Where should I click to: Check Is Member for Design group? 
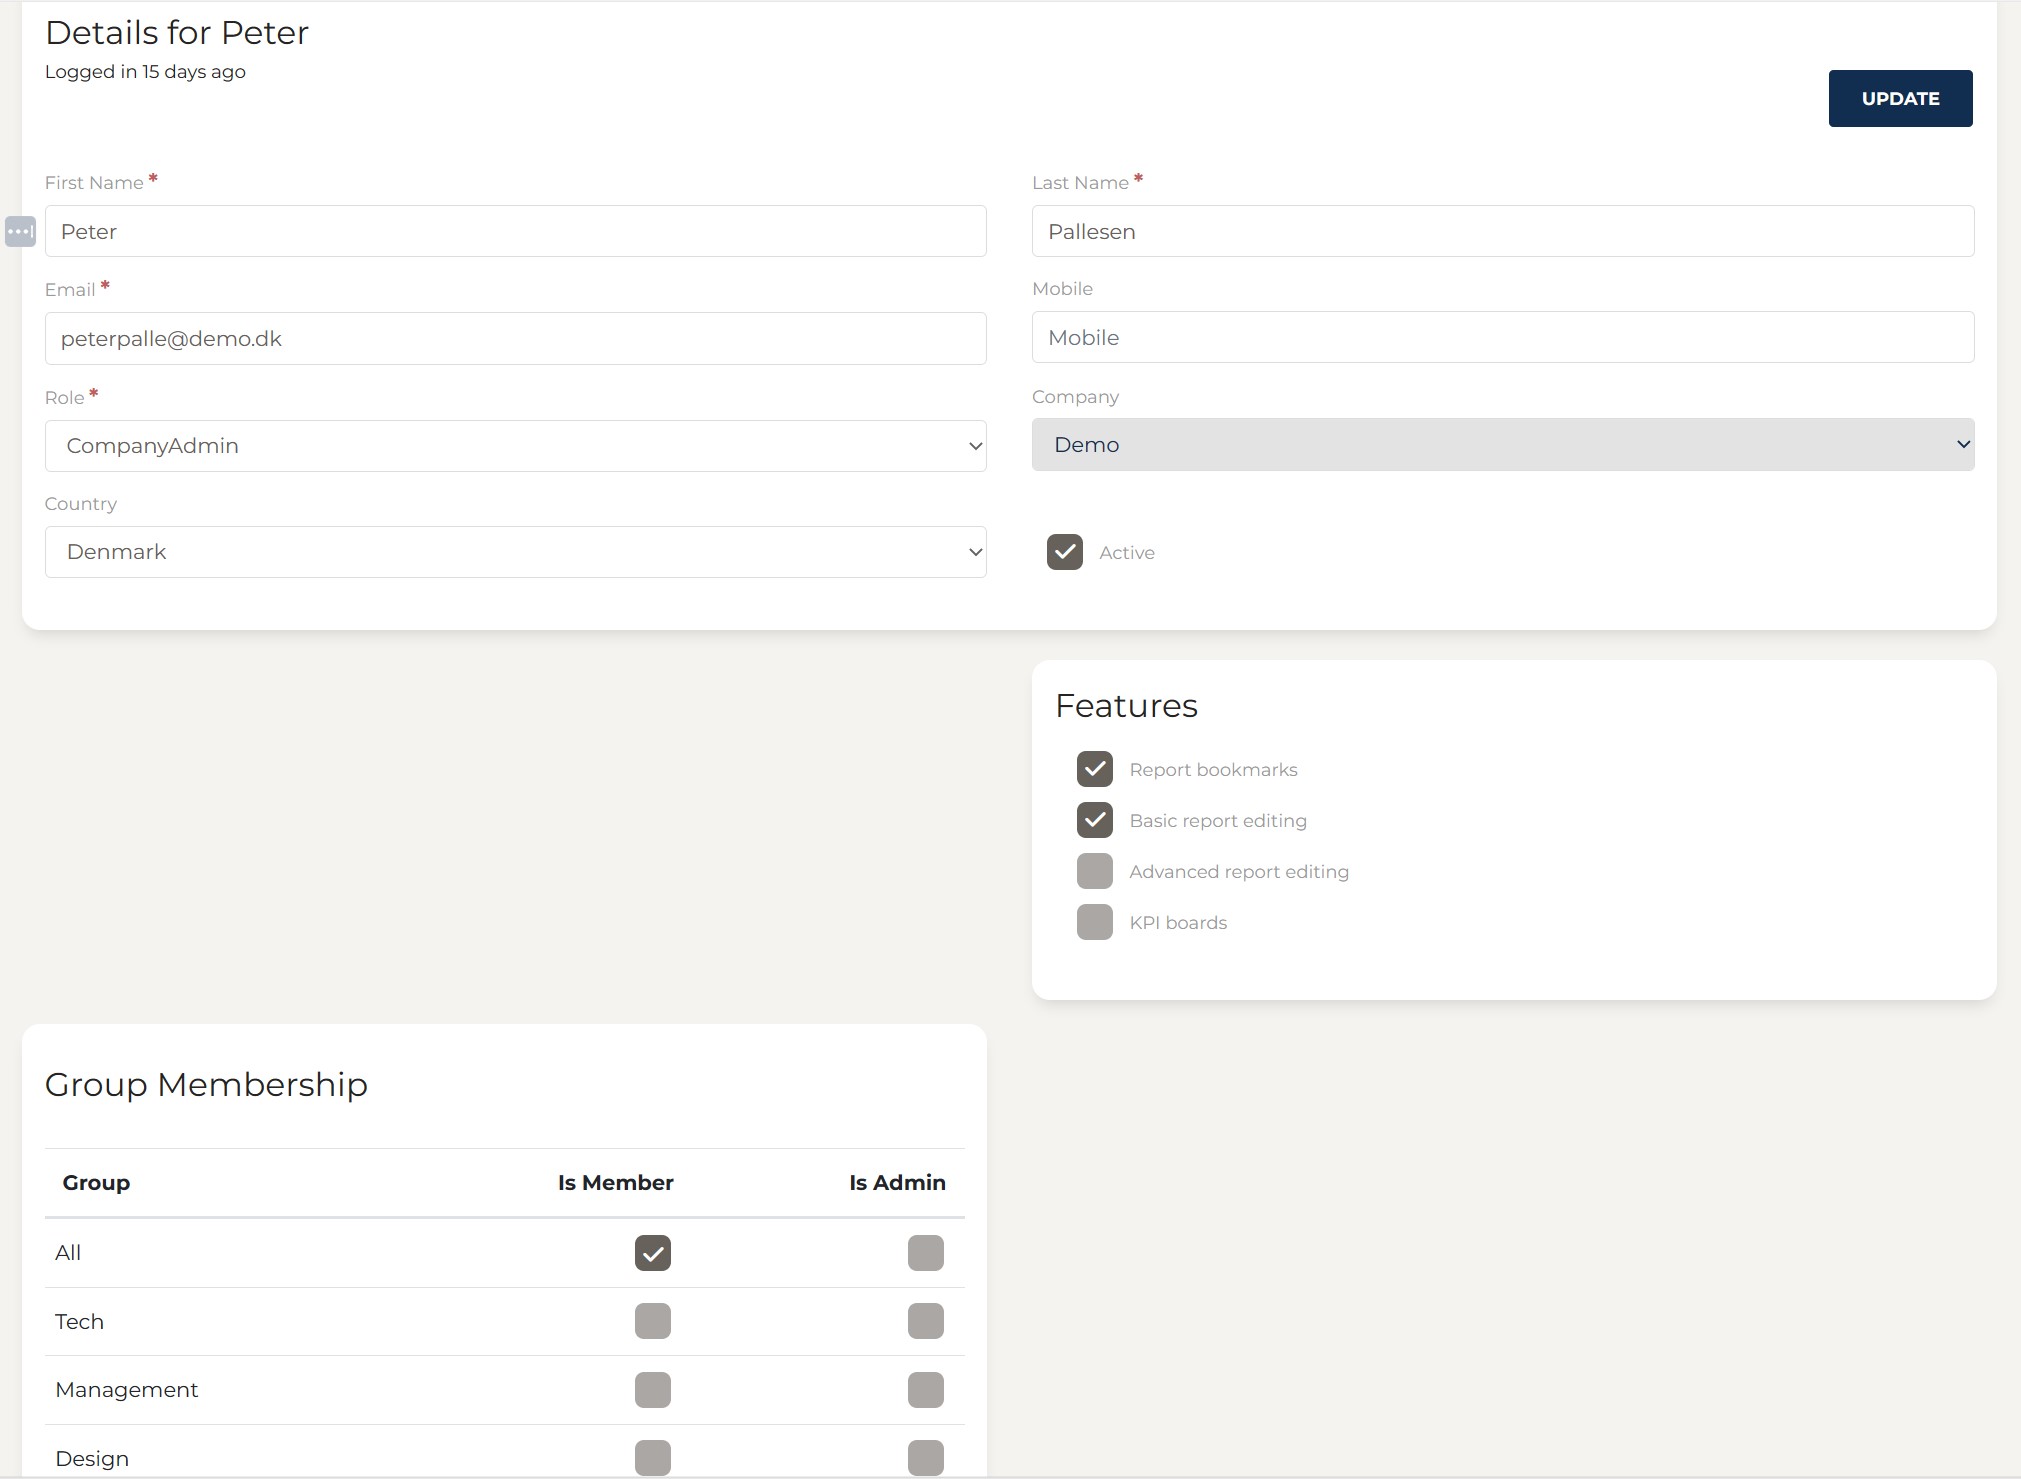(x=652, y=1458)
